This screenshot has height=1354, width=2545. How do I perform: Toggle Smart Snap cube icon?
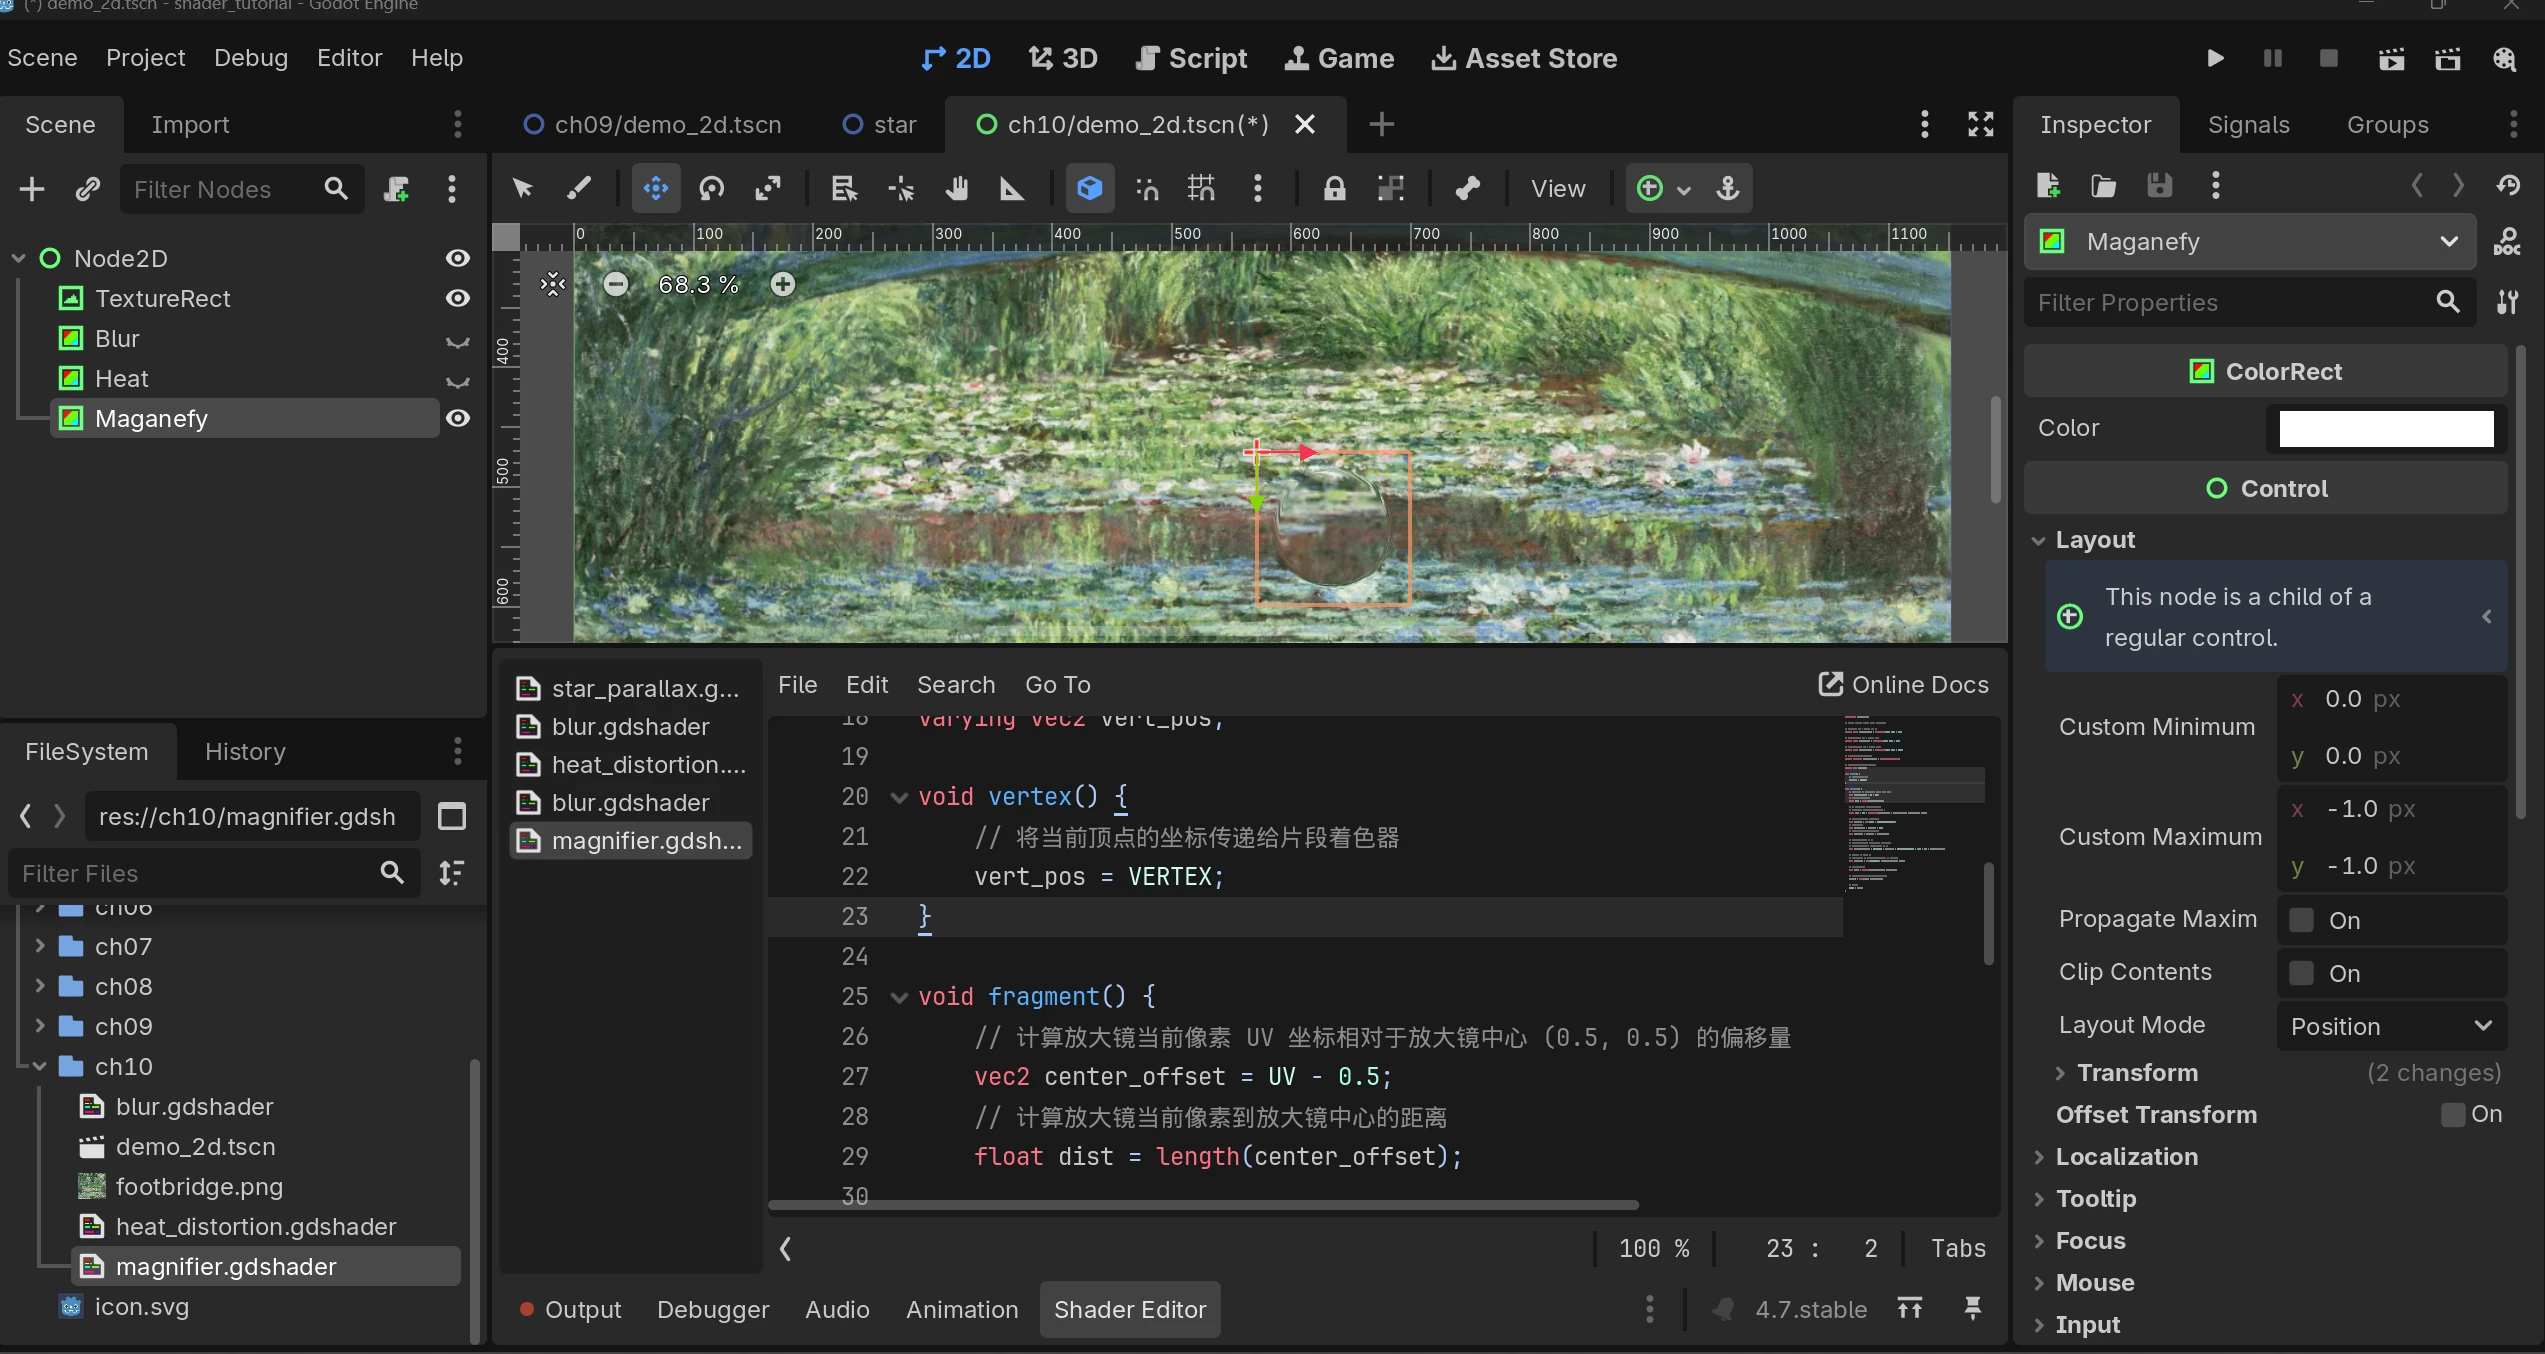tap(1090, 188)
